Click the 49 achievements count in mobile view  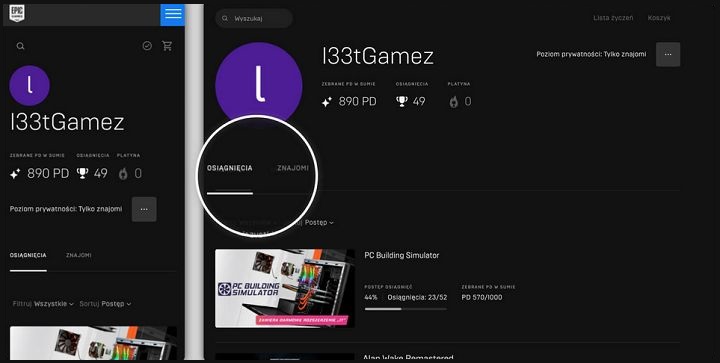tap(101, 173)
